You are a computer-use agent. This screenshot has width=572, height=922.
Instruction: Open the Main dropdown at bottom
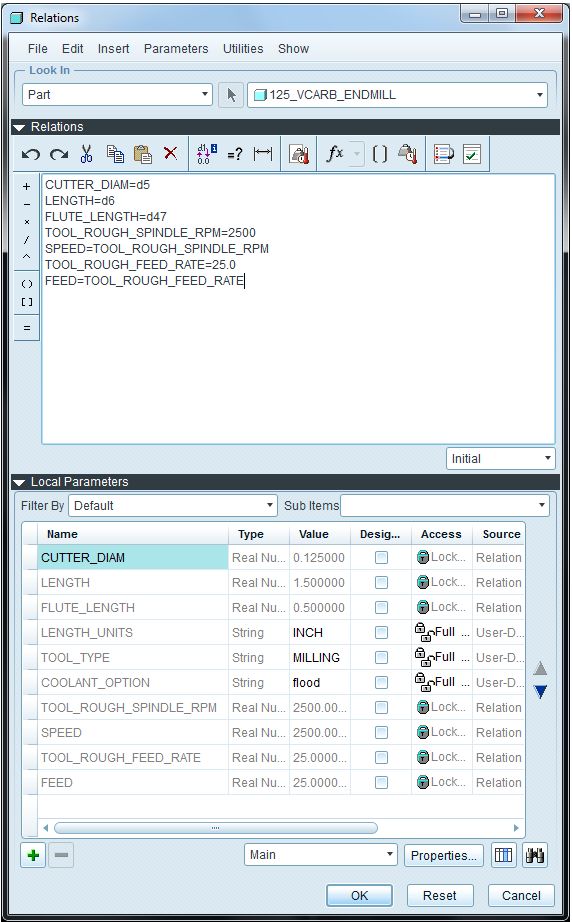pyautogui.click(x=321, y=855)
